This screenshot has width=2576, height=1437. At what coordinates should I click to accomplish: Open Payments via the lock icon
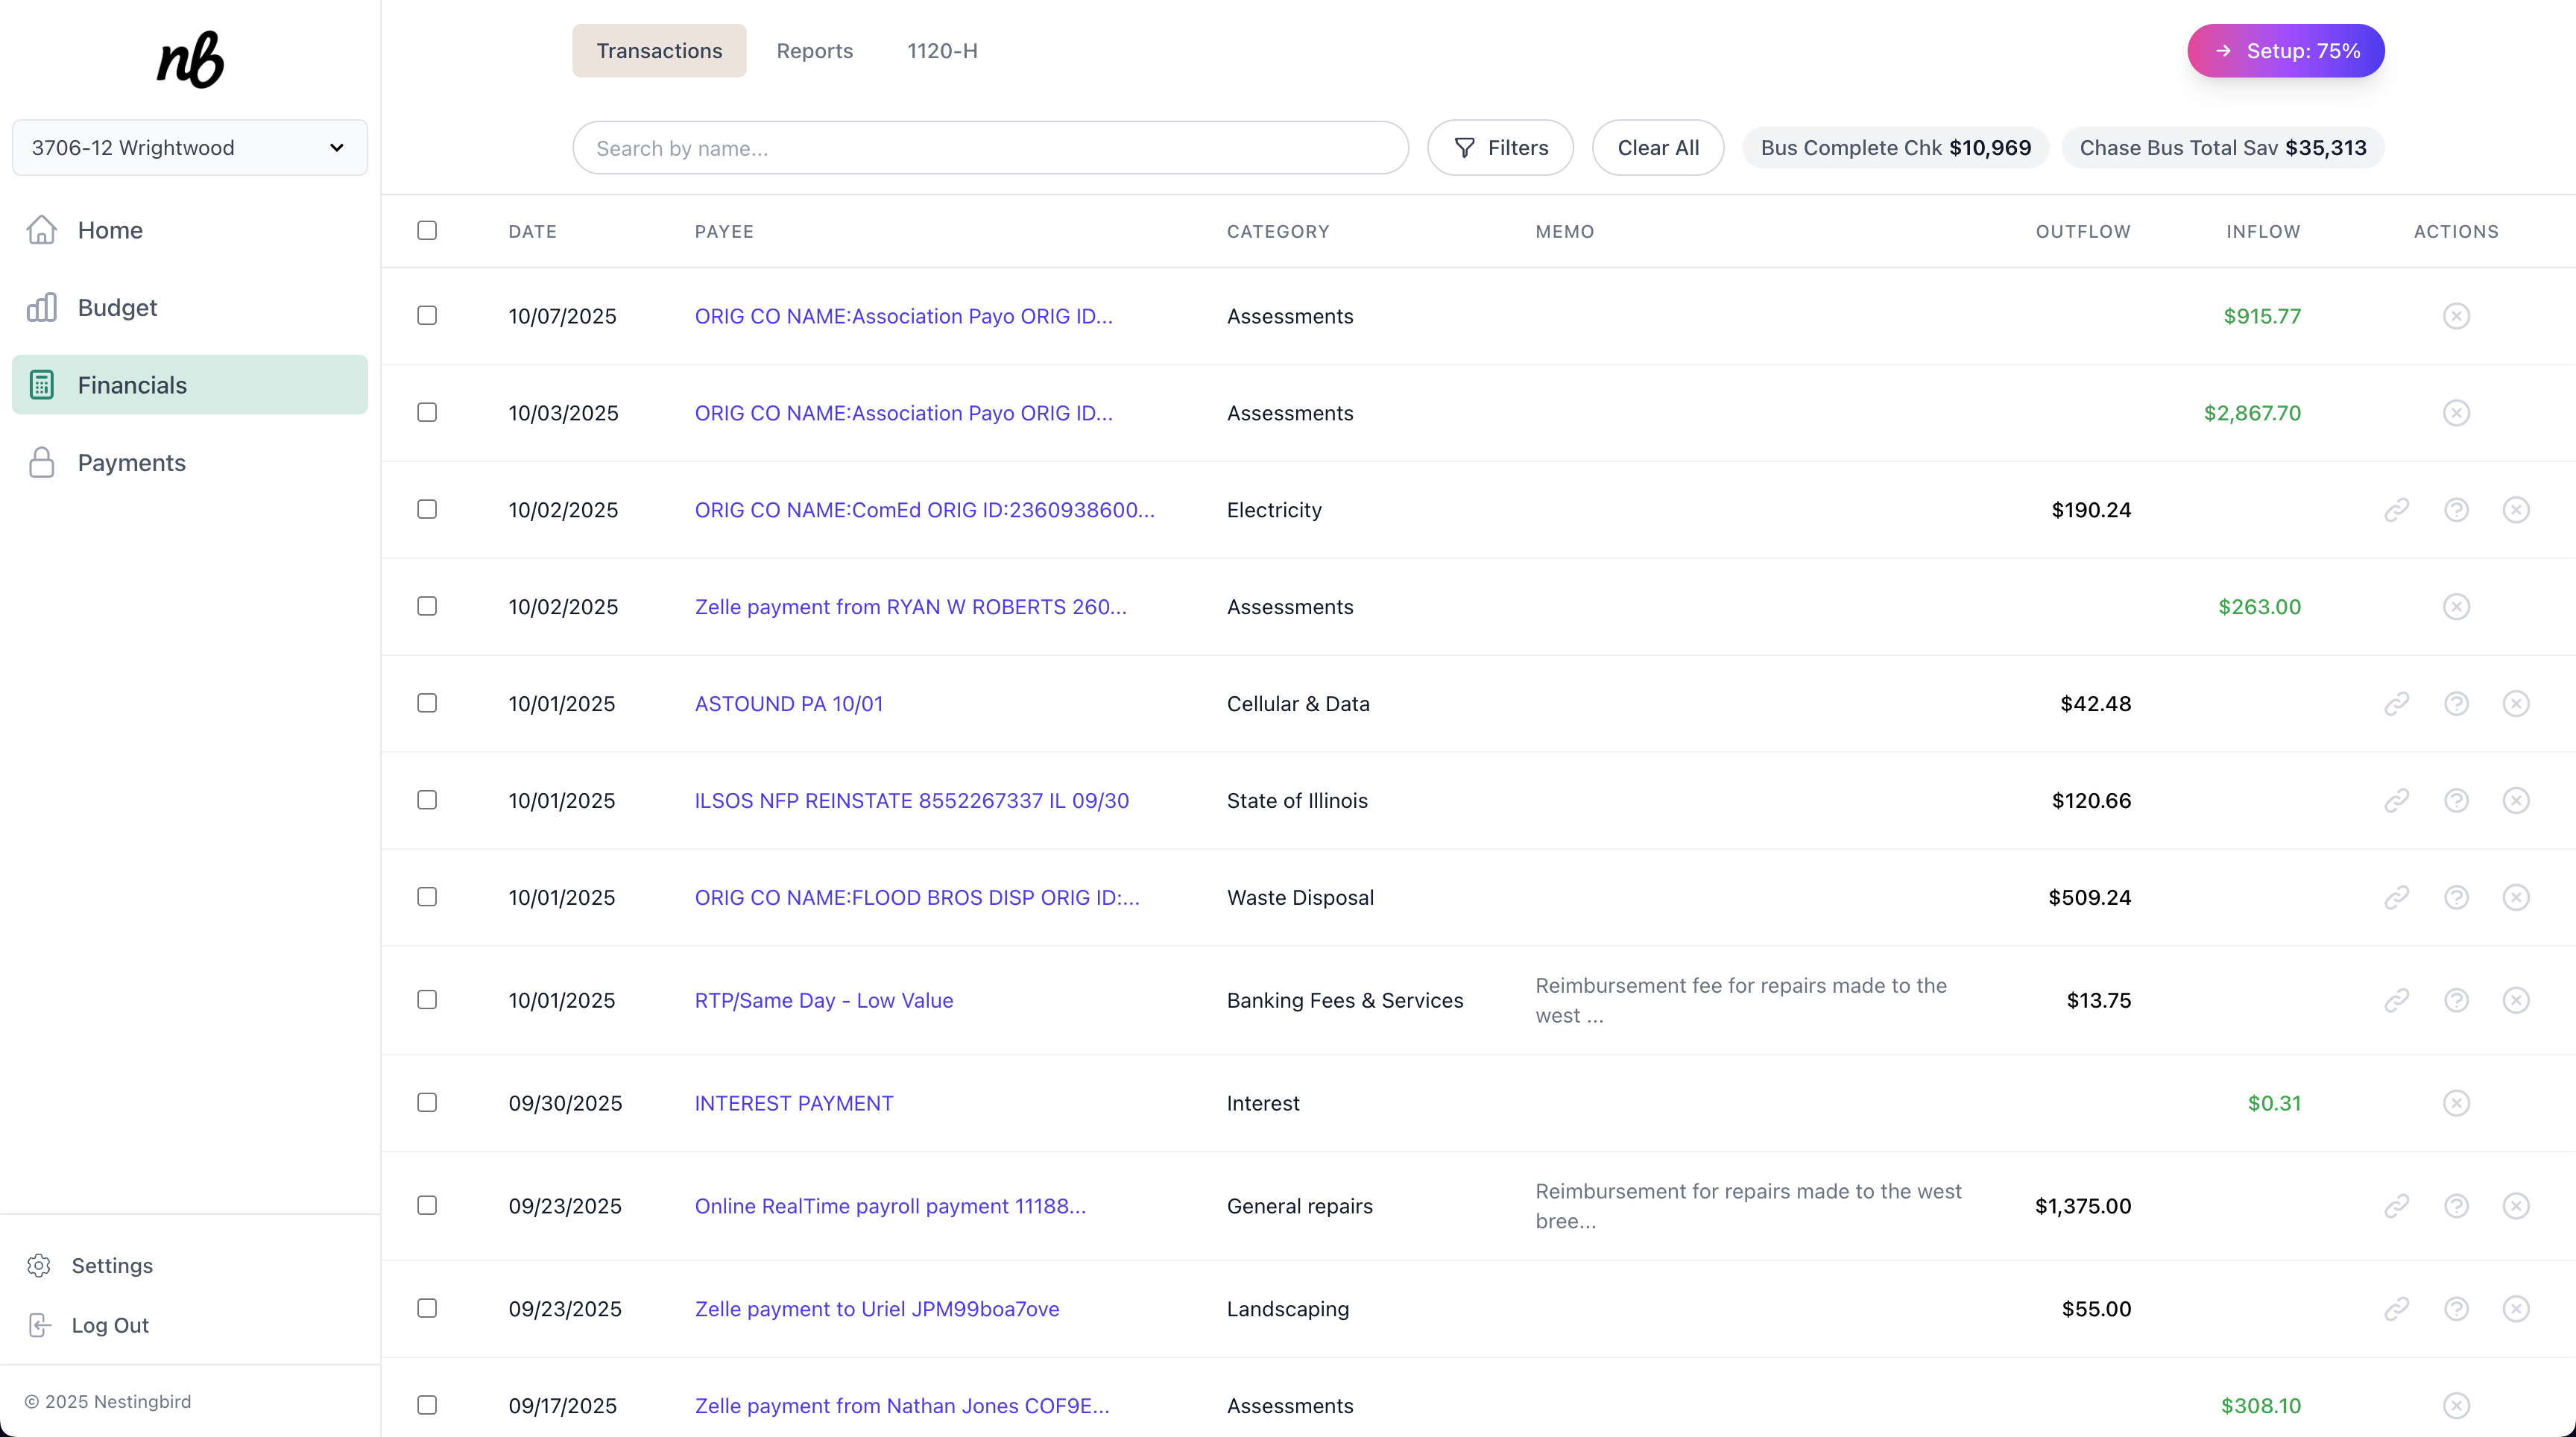pos(41,461)
